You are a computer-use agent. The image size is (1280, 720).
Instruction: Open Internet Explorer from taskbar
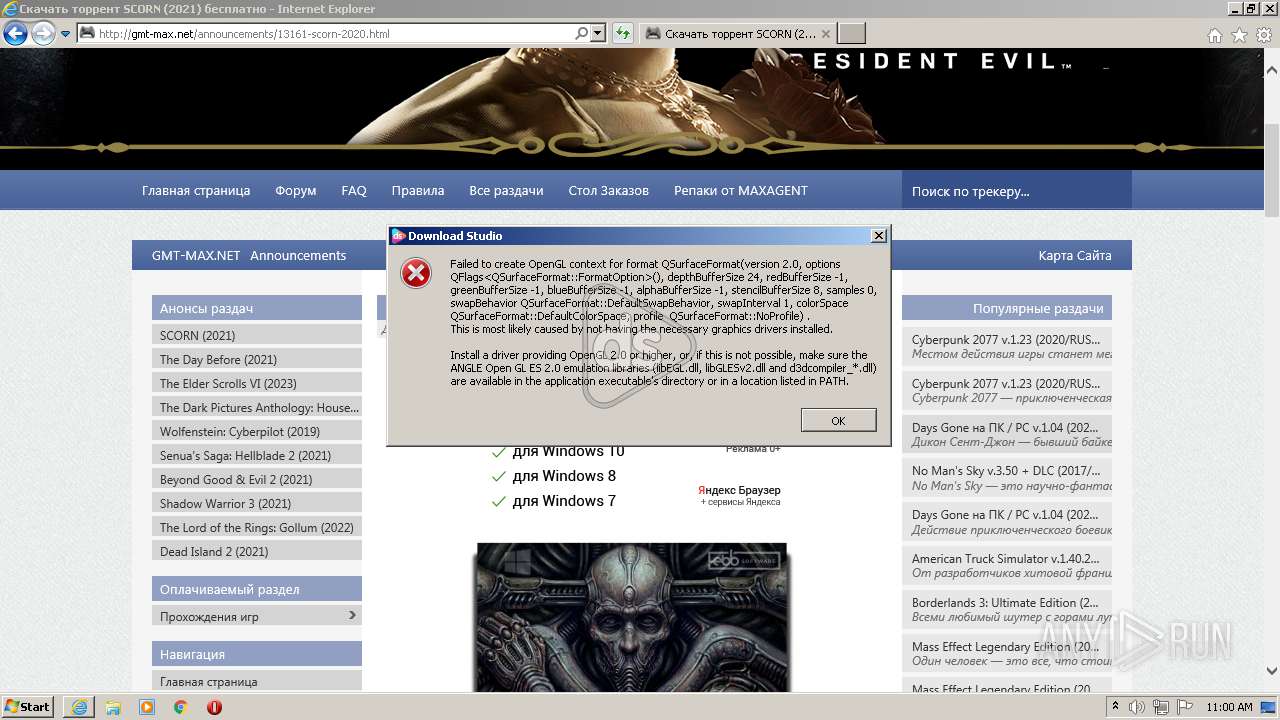[x=79, y=706]
